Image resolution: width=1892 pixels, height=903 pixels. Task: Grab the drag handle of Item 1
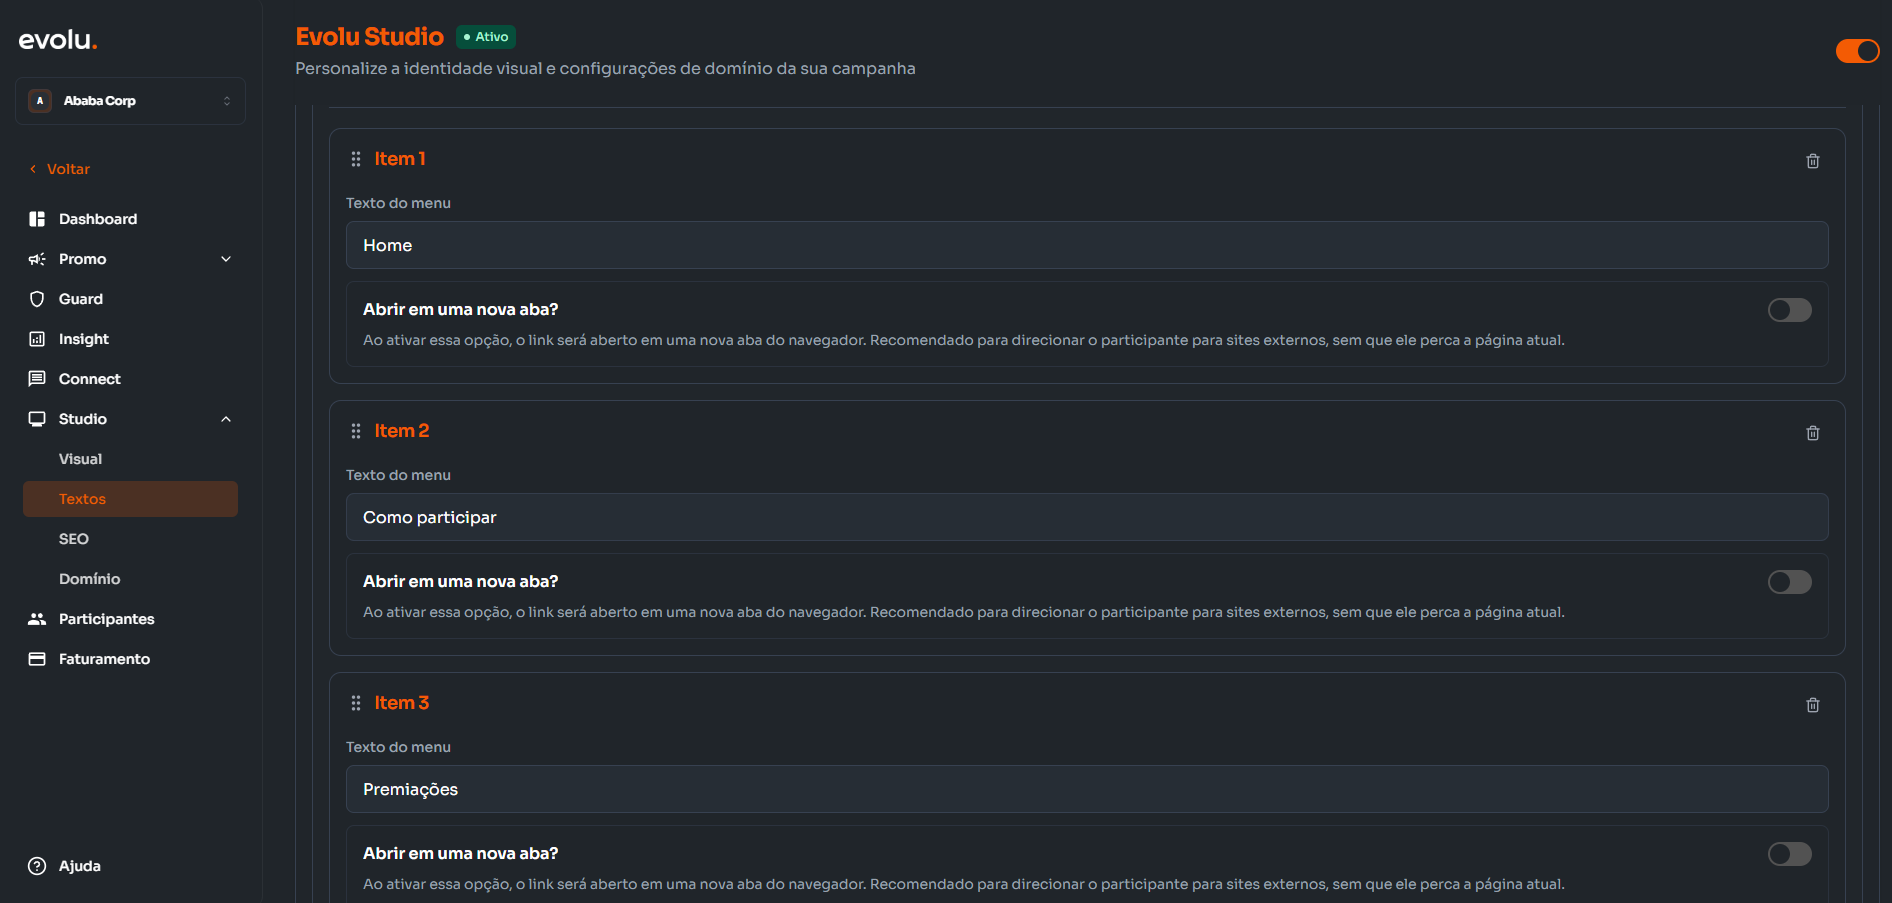pos(356,159)
